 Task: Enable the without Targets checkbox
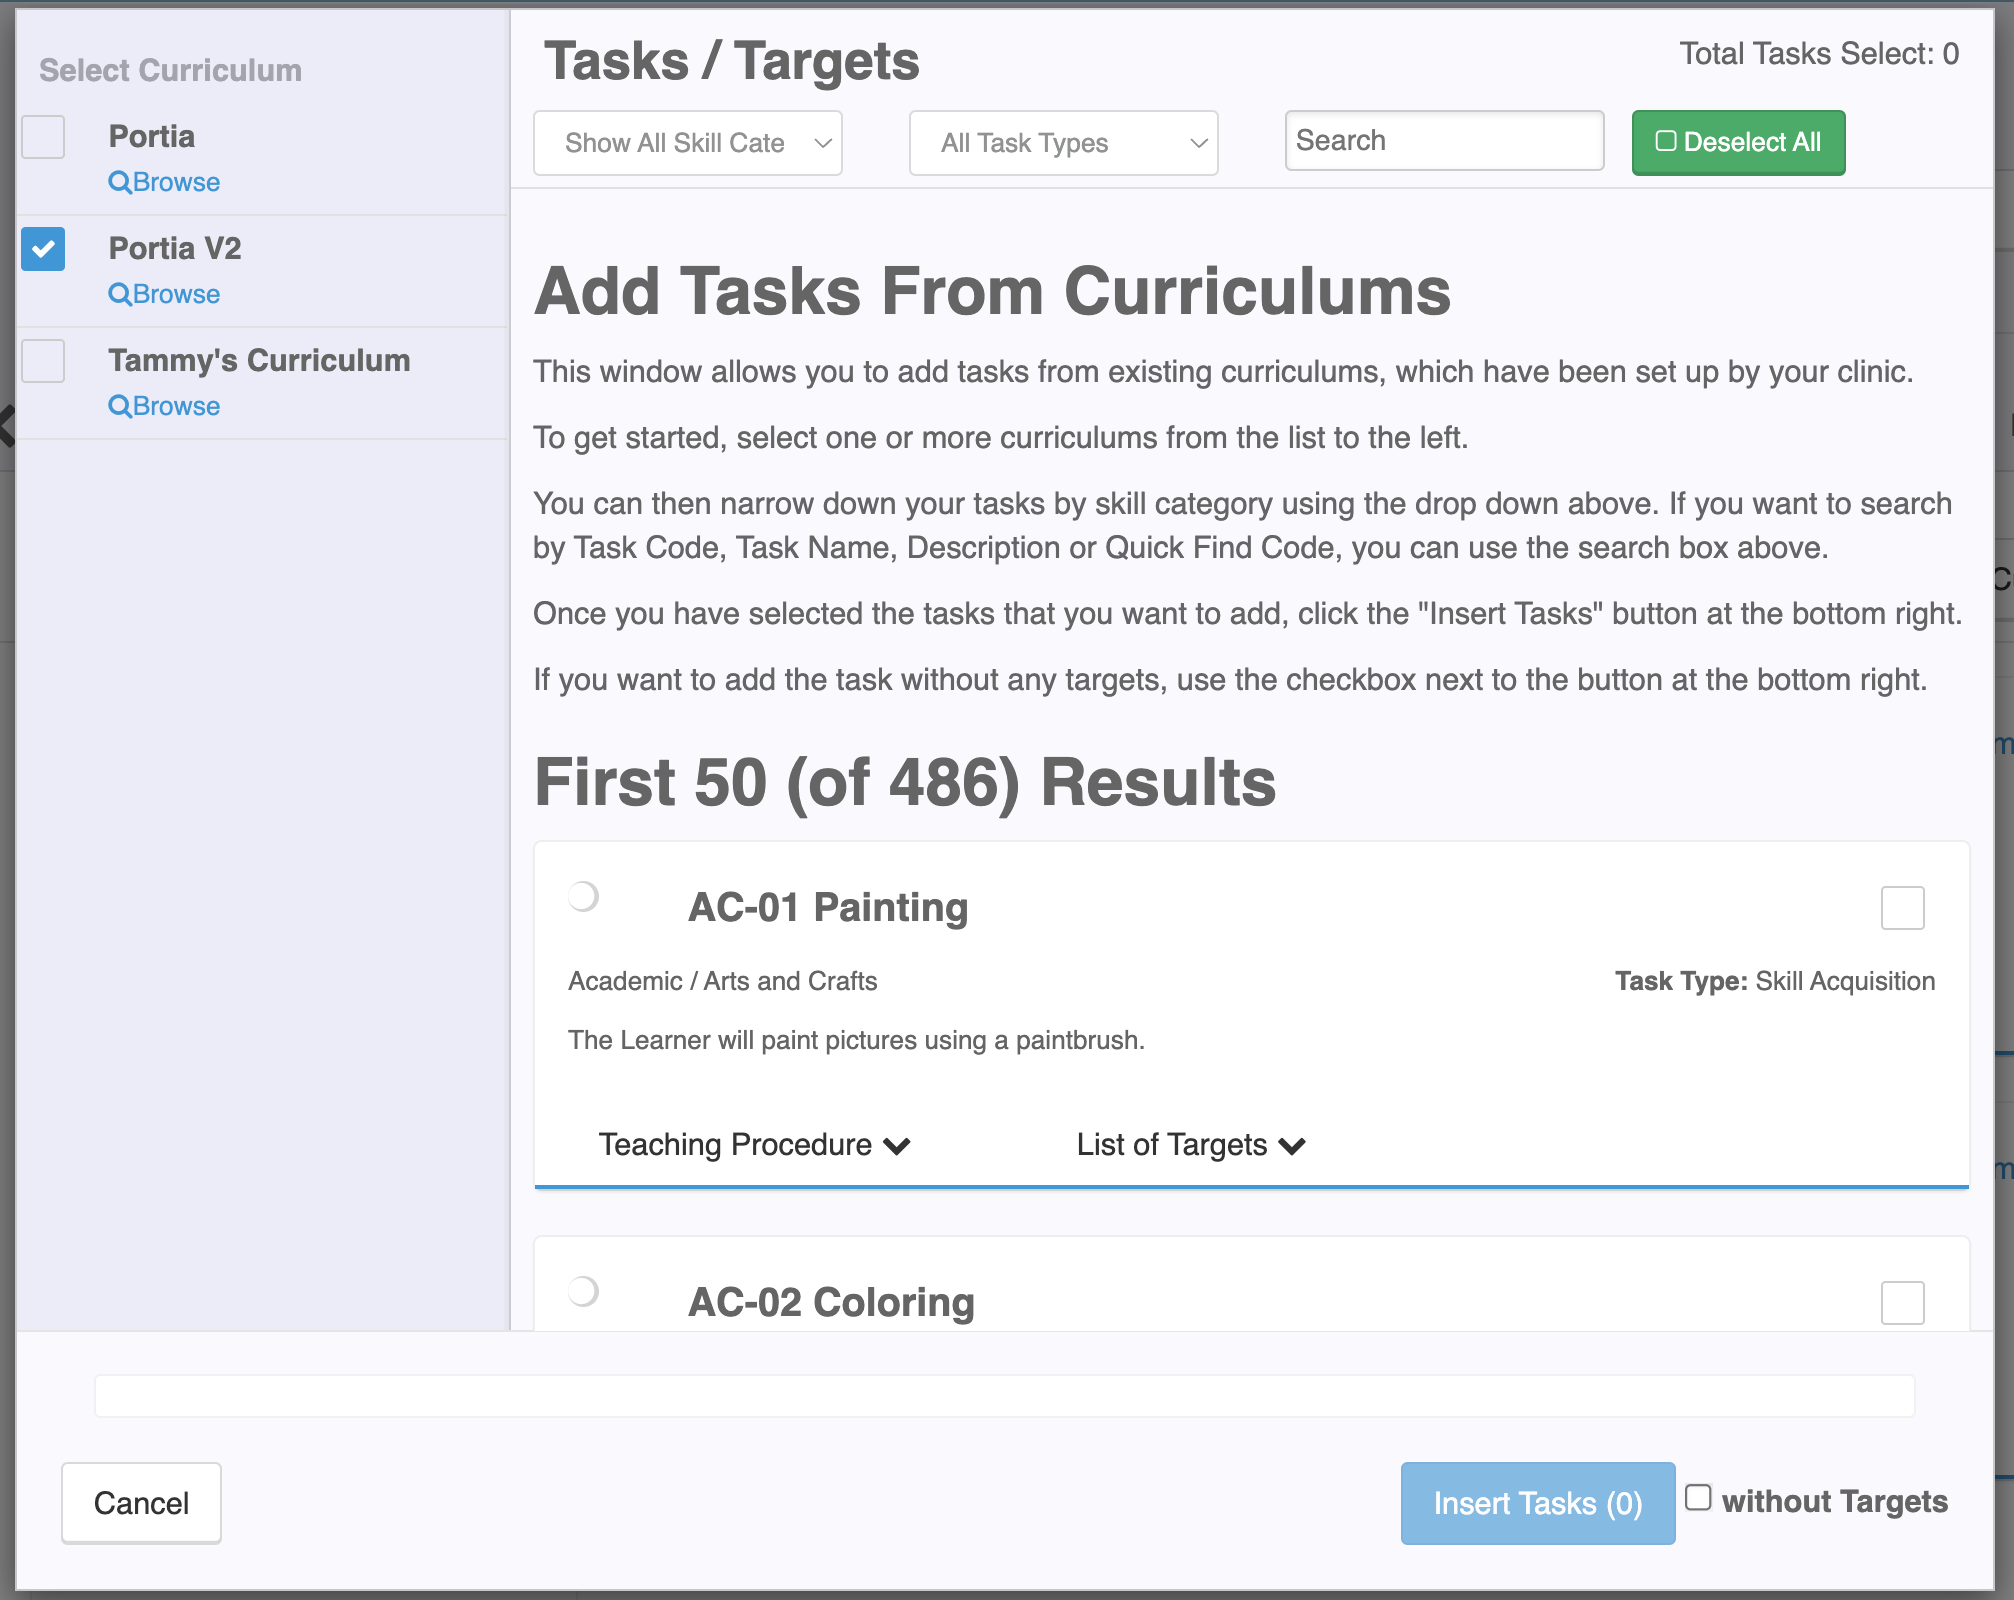click(1698, 1497)
